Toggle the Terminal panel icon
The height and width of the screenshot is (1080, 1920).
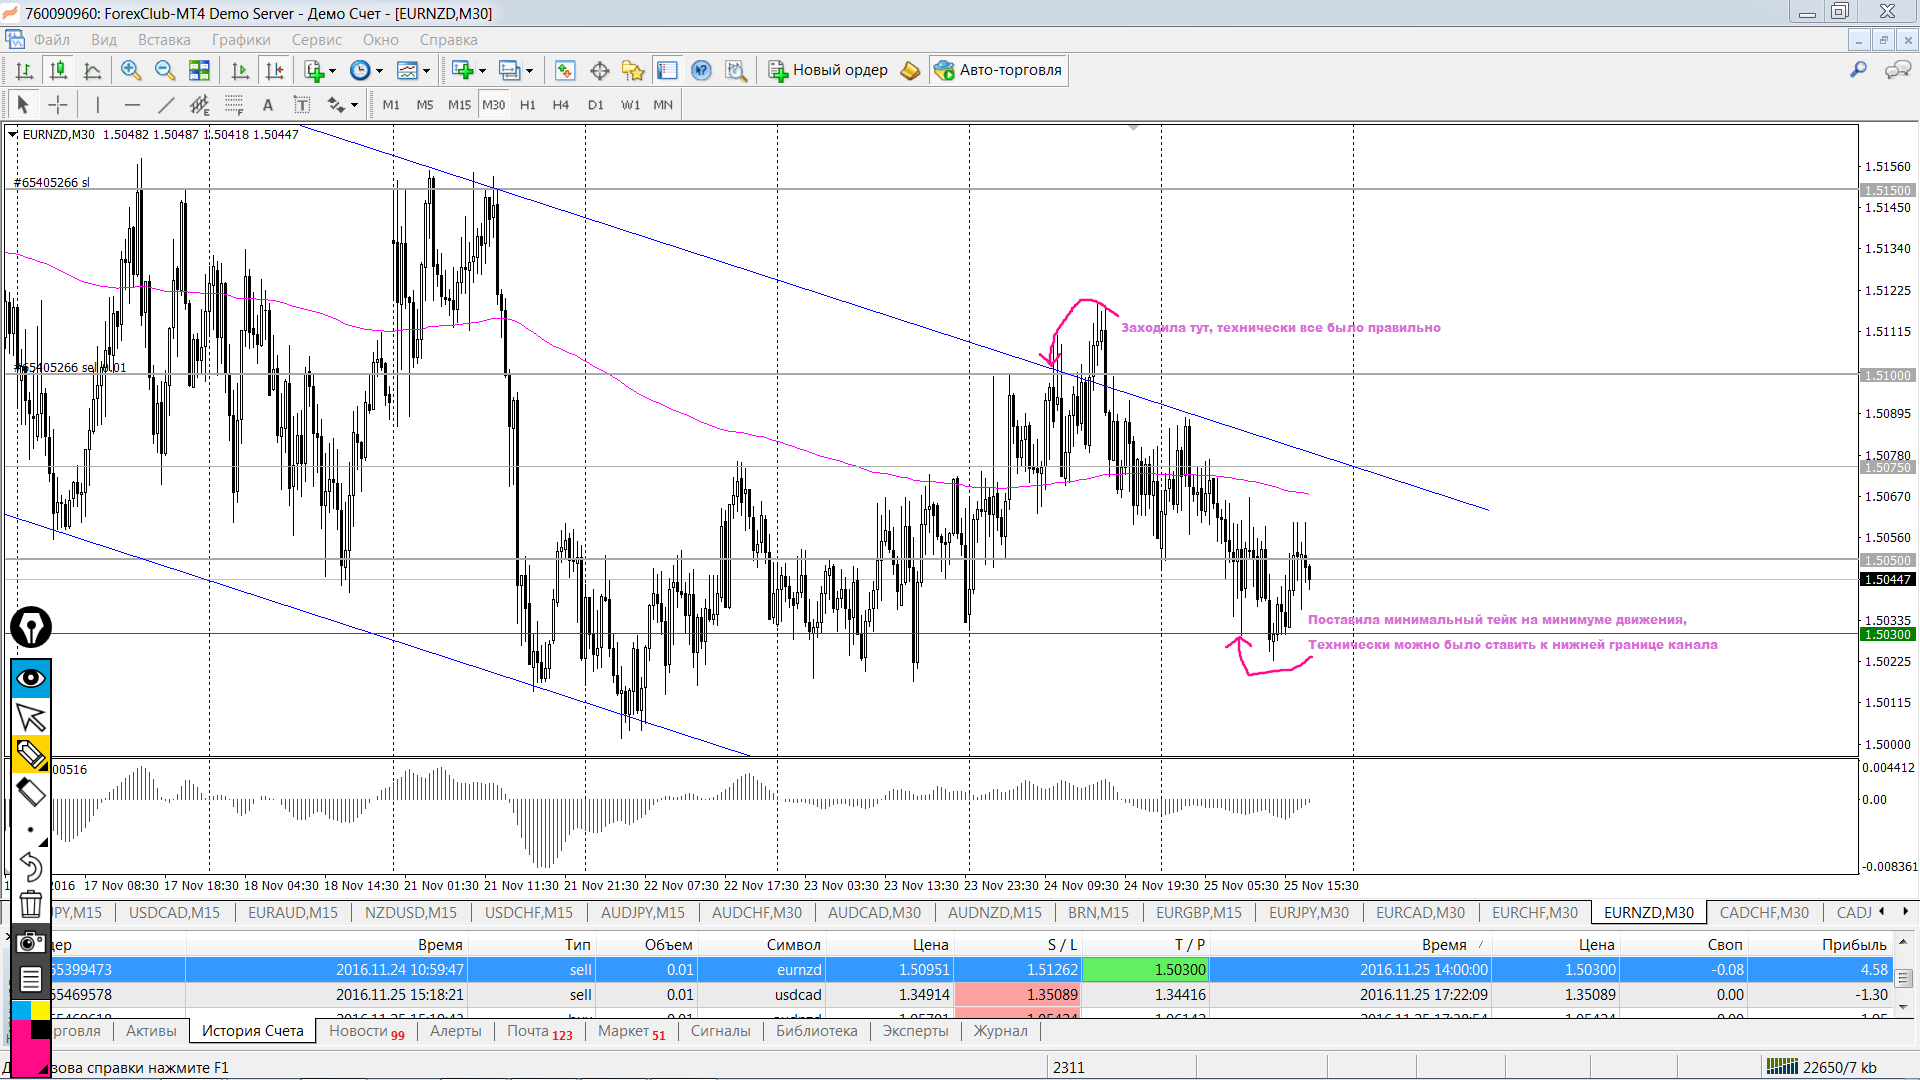[x=667, y=70]
